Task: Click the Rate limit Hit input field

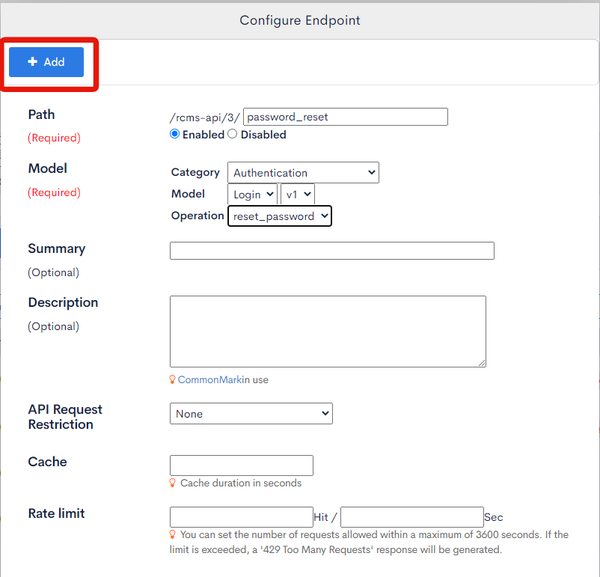Action: click(241, 517)
